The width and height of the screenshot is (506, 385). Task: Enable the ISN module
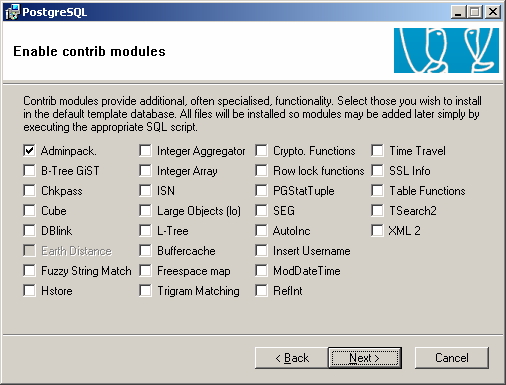pos(145,191)
